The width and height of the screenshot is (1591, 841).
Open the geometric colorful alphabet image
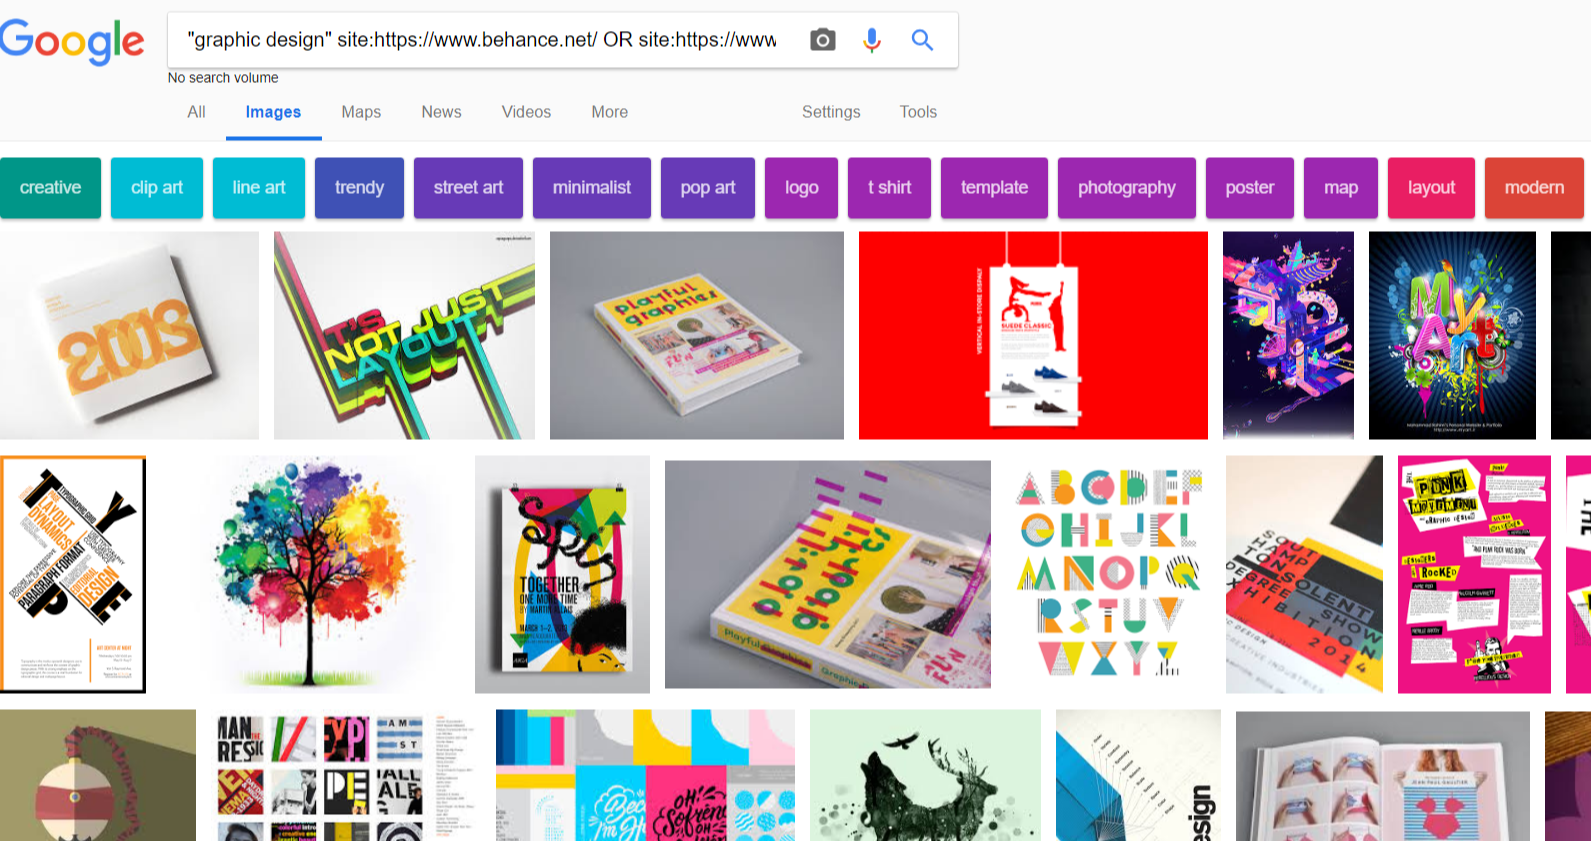1108,574
